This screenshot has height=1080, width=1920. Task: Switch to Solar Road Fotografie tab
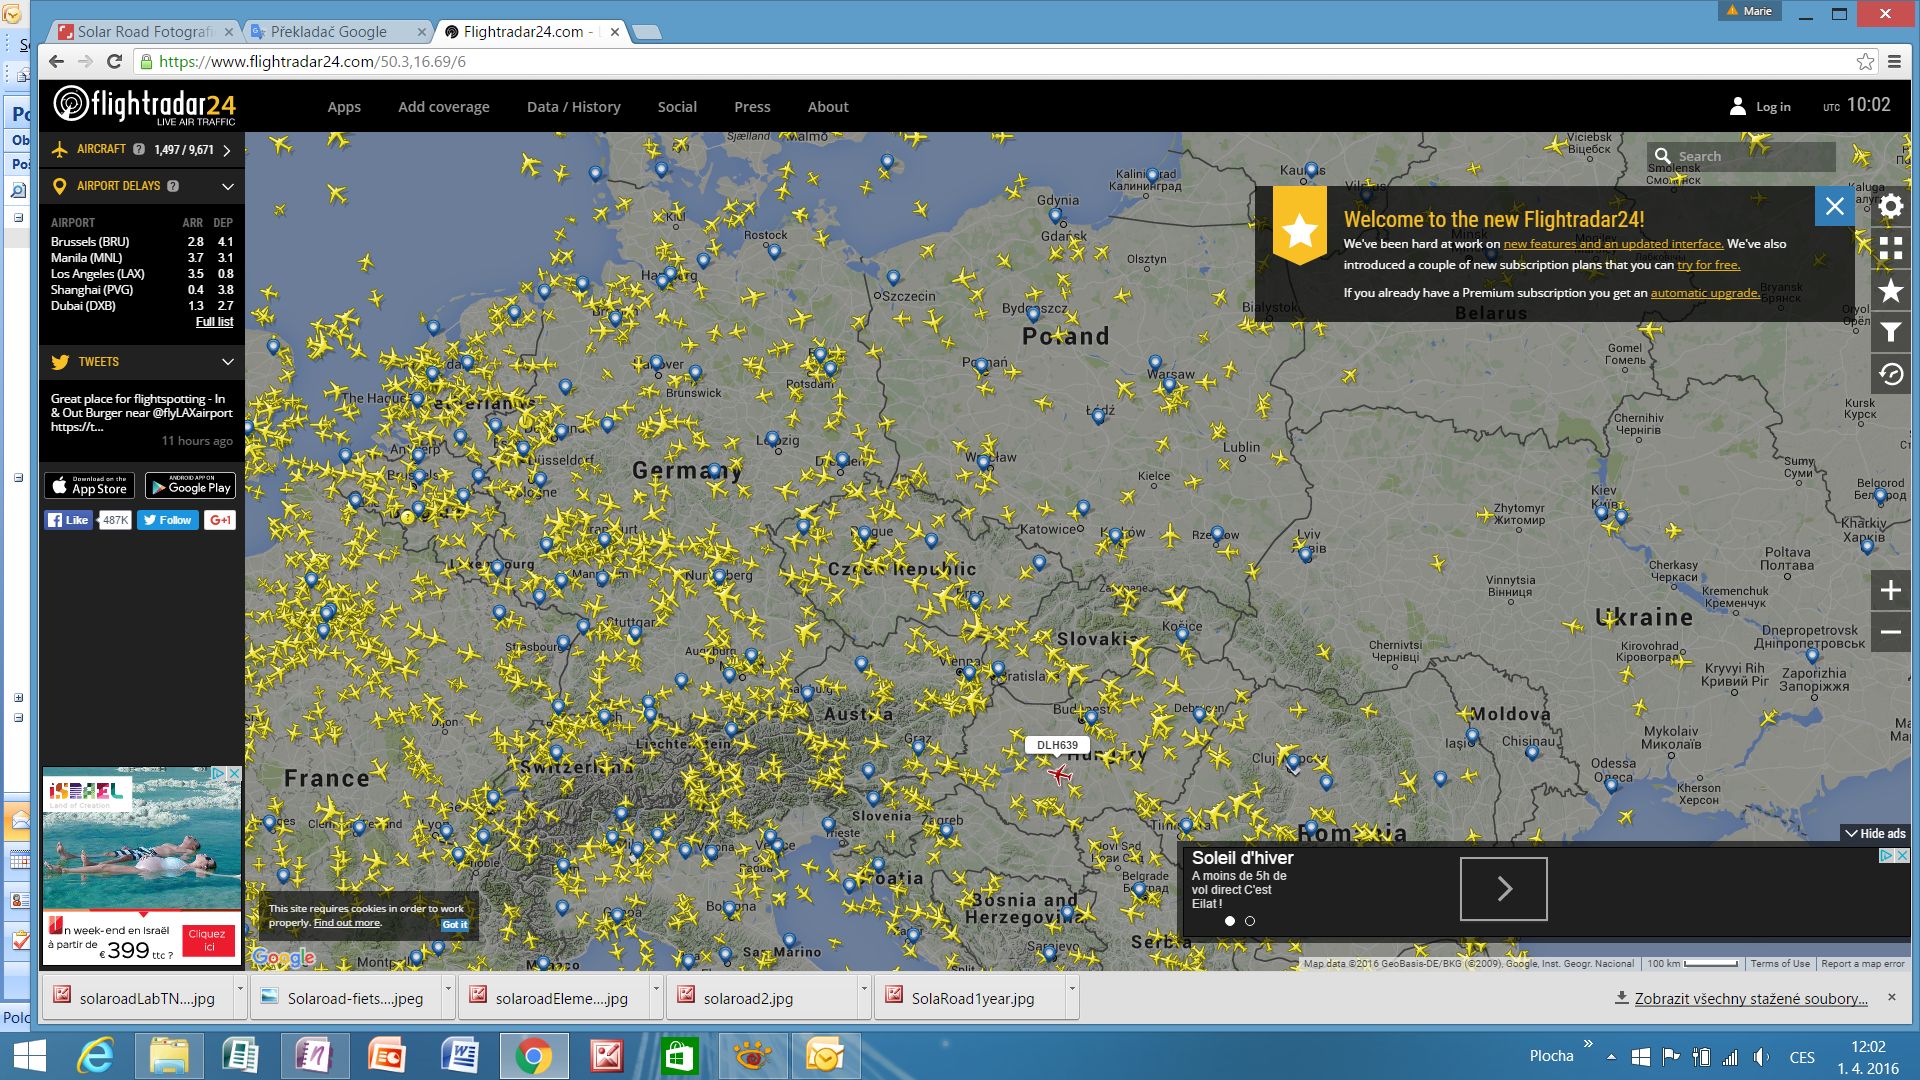click(x=145, y=32)
